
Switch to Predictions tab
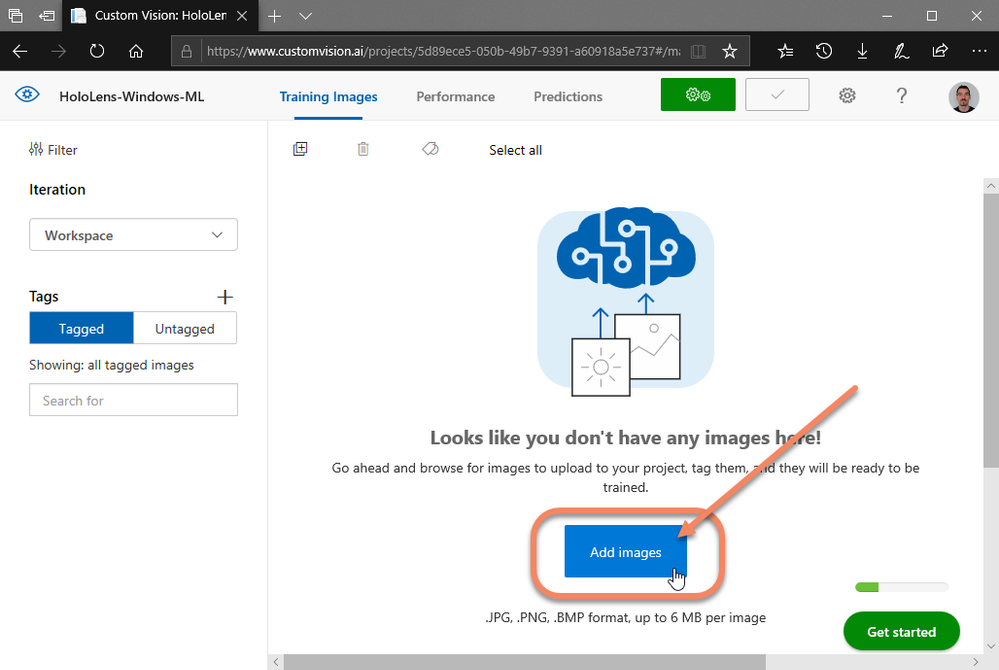click(x=568, y=97)
